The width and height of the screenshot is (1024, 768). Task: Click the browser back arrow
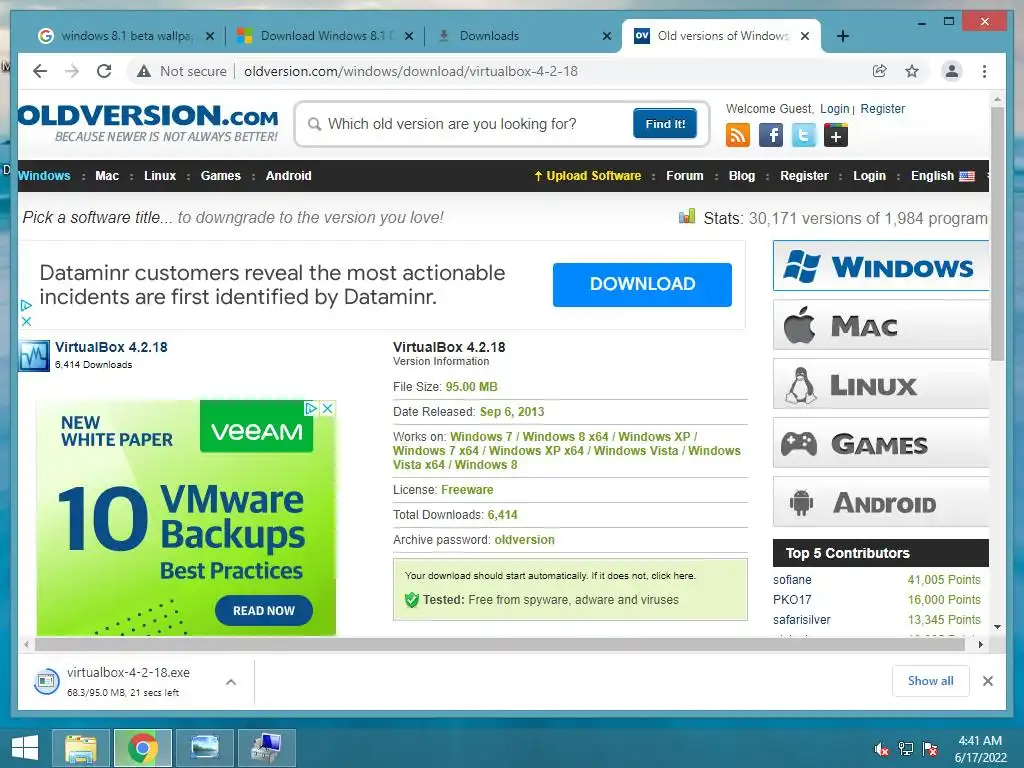tap(40, 71)
